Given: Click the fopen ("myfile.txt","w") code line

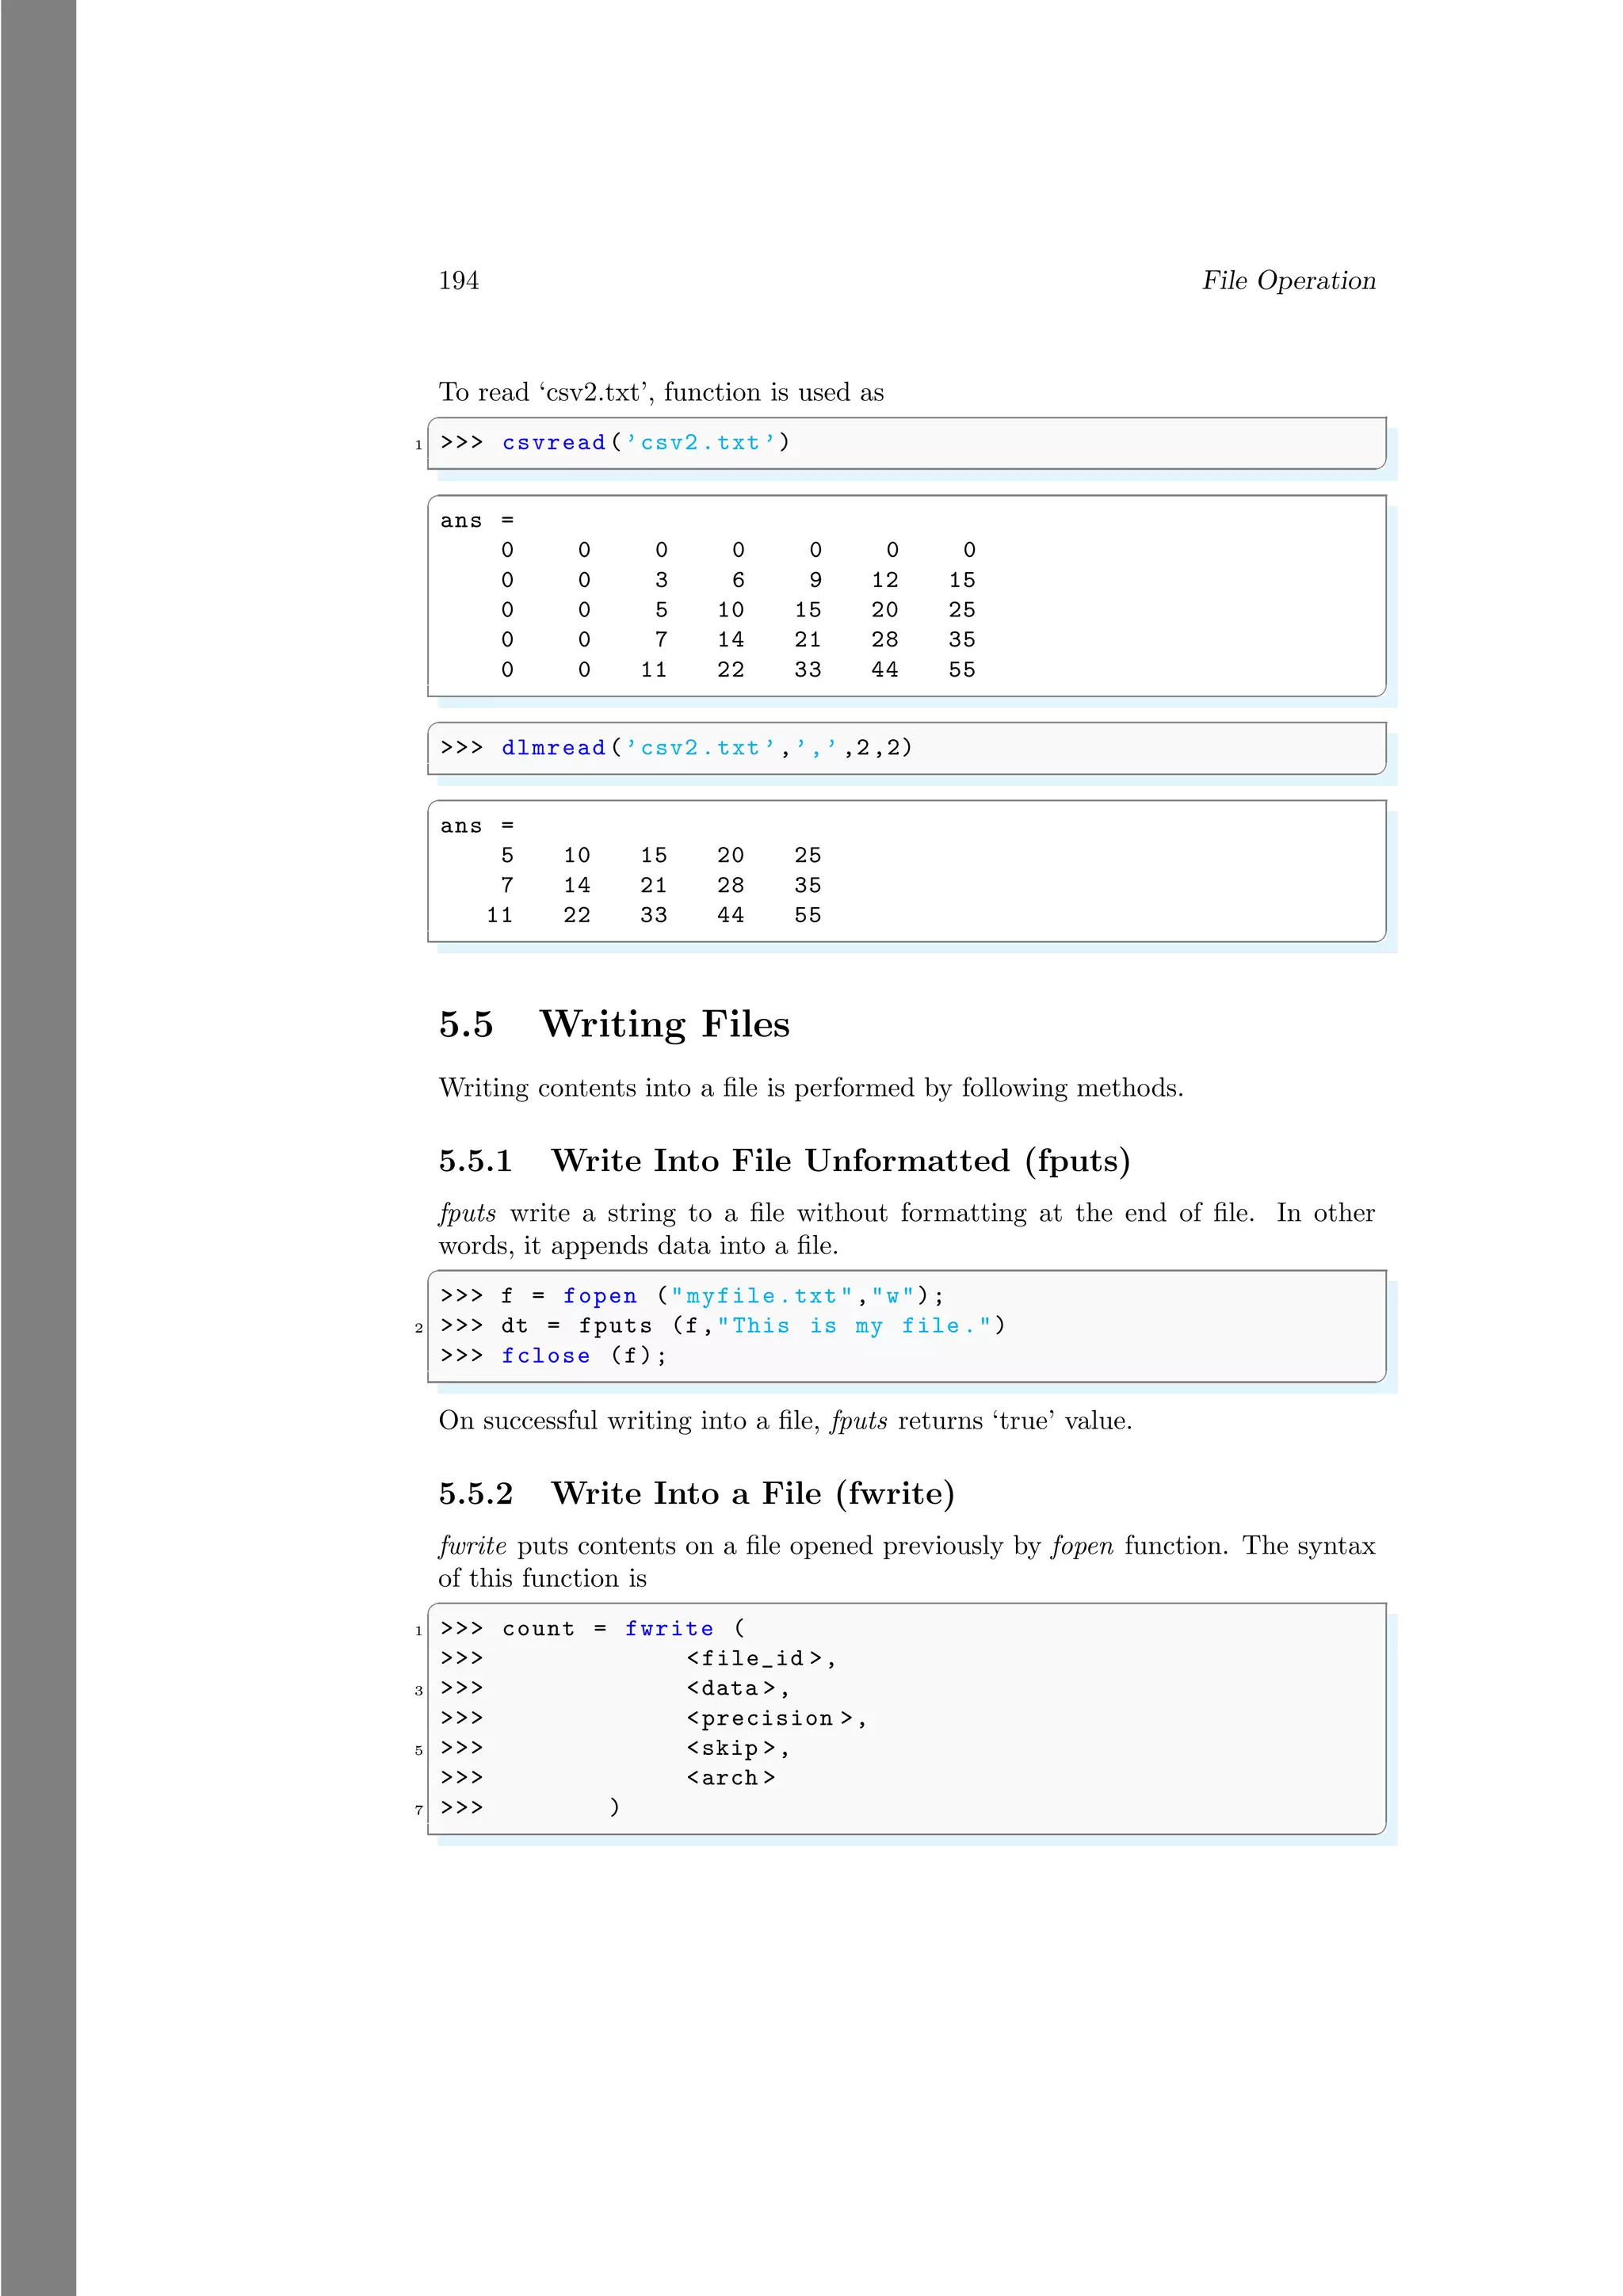Looking at the screenshot, I should point(692,1296).
